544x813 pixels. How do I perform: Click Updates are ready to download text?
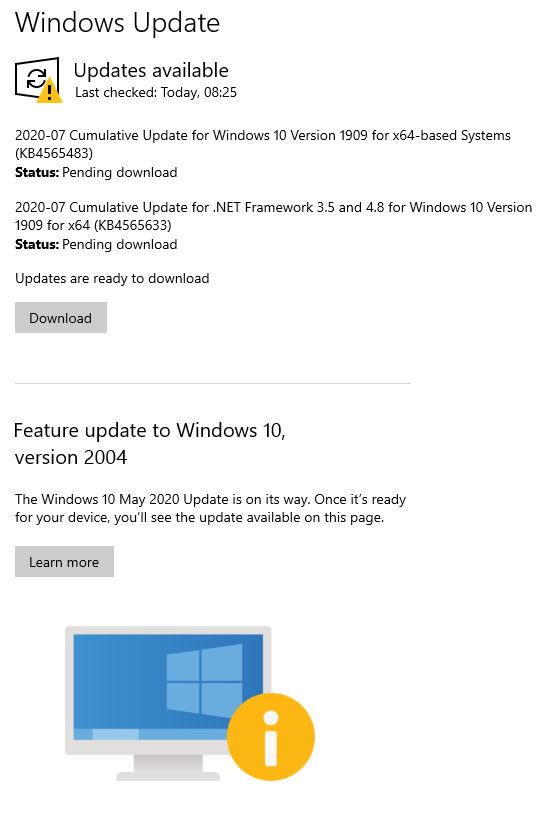[x=112, y=278]
